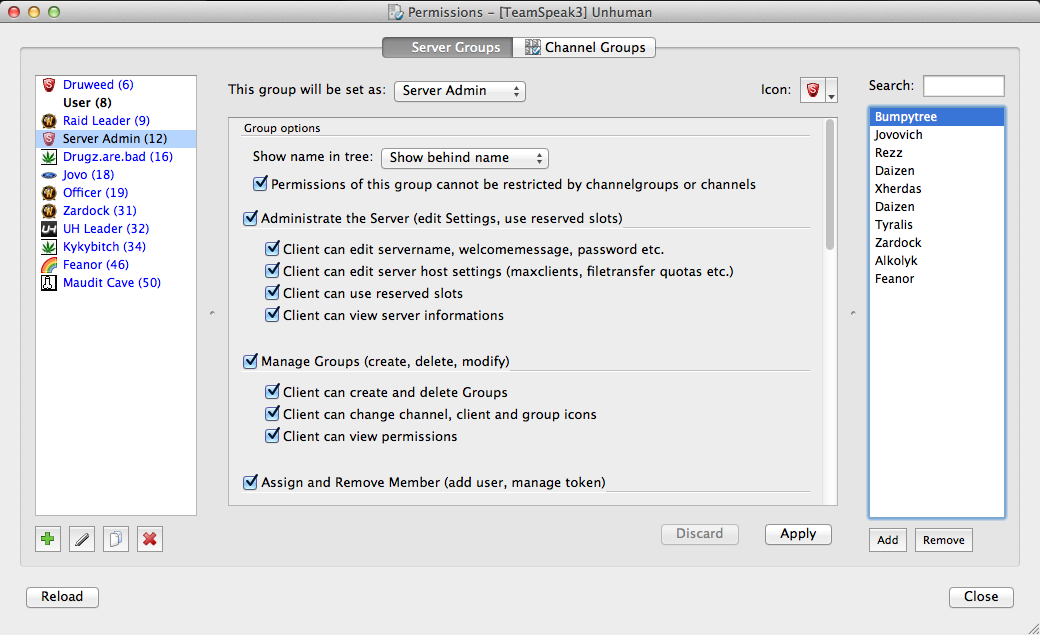This screenshot has height=635, width=1040.
Task: Select Alkolyk in member list
Action: [x=937, y=261]
